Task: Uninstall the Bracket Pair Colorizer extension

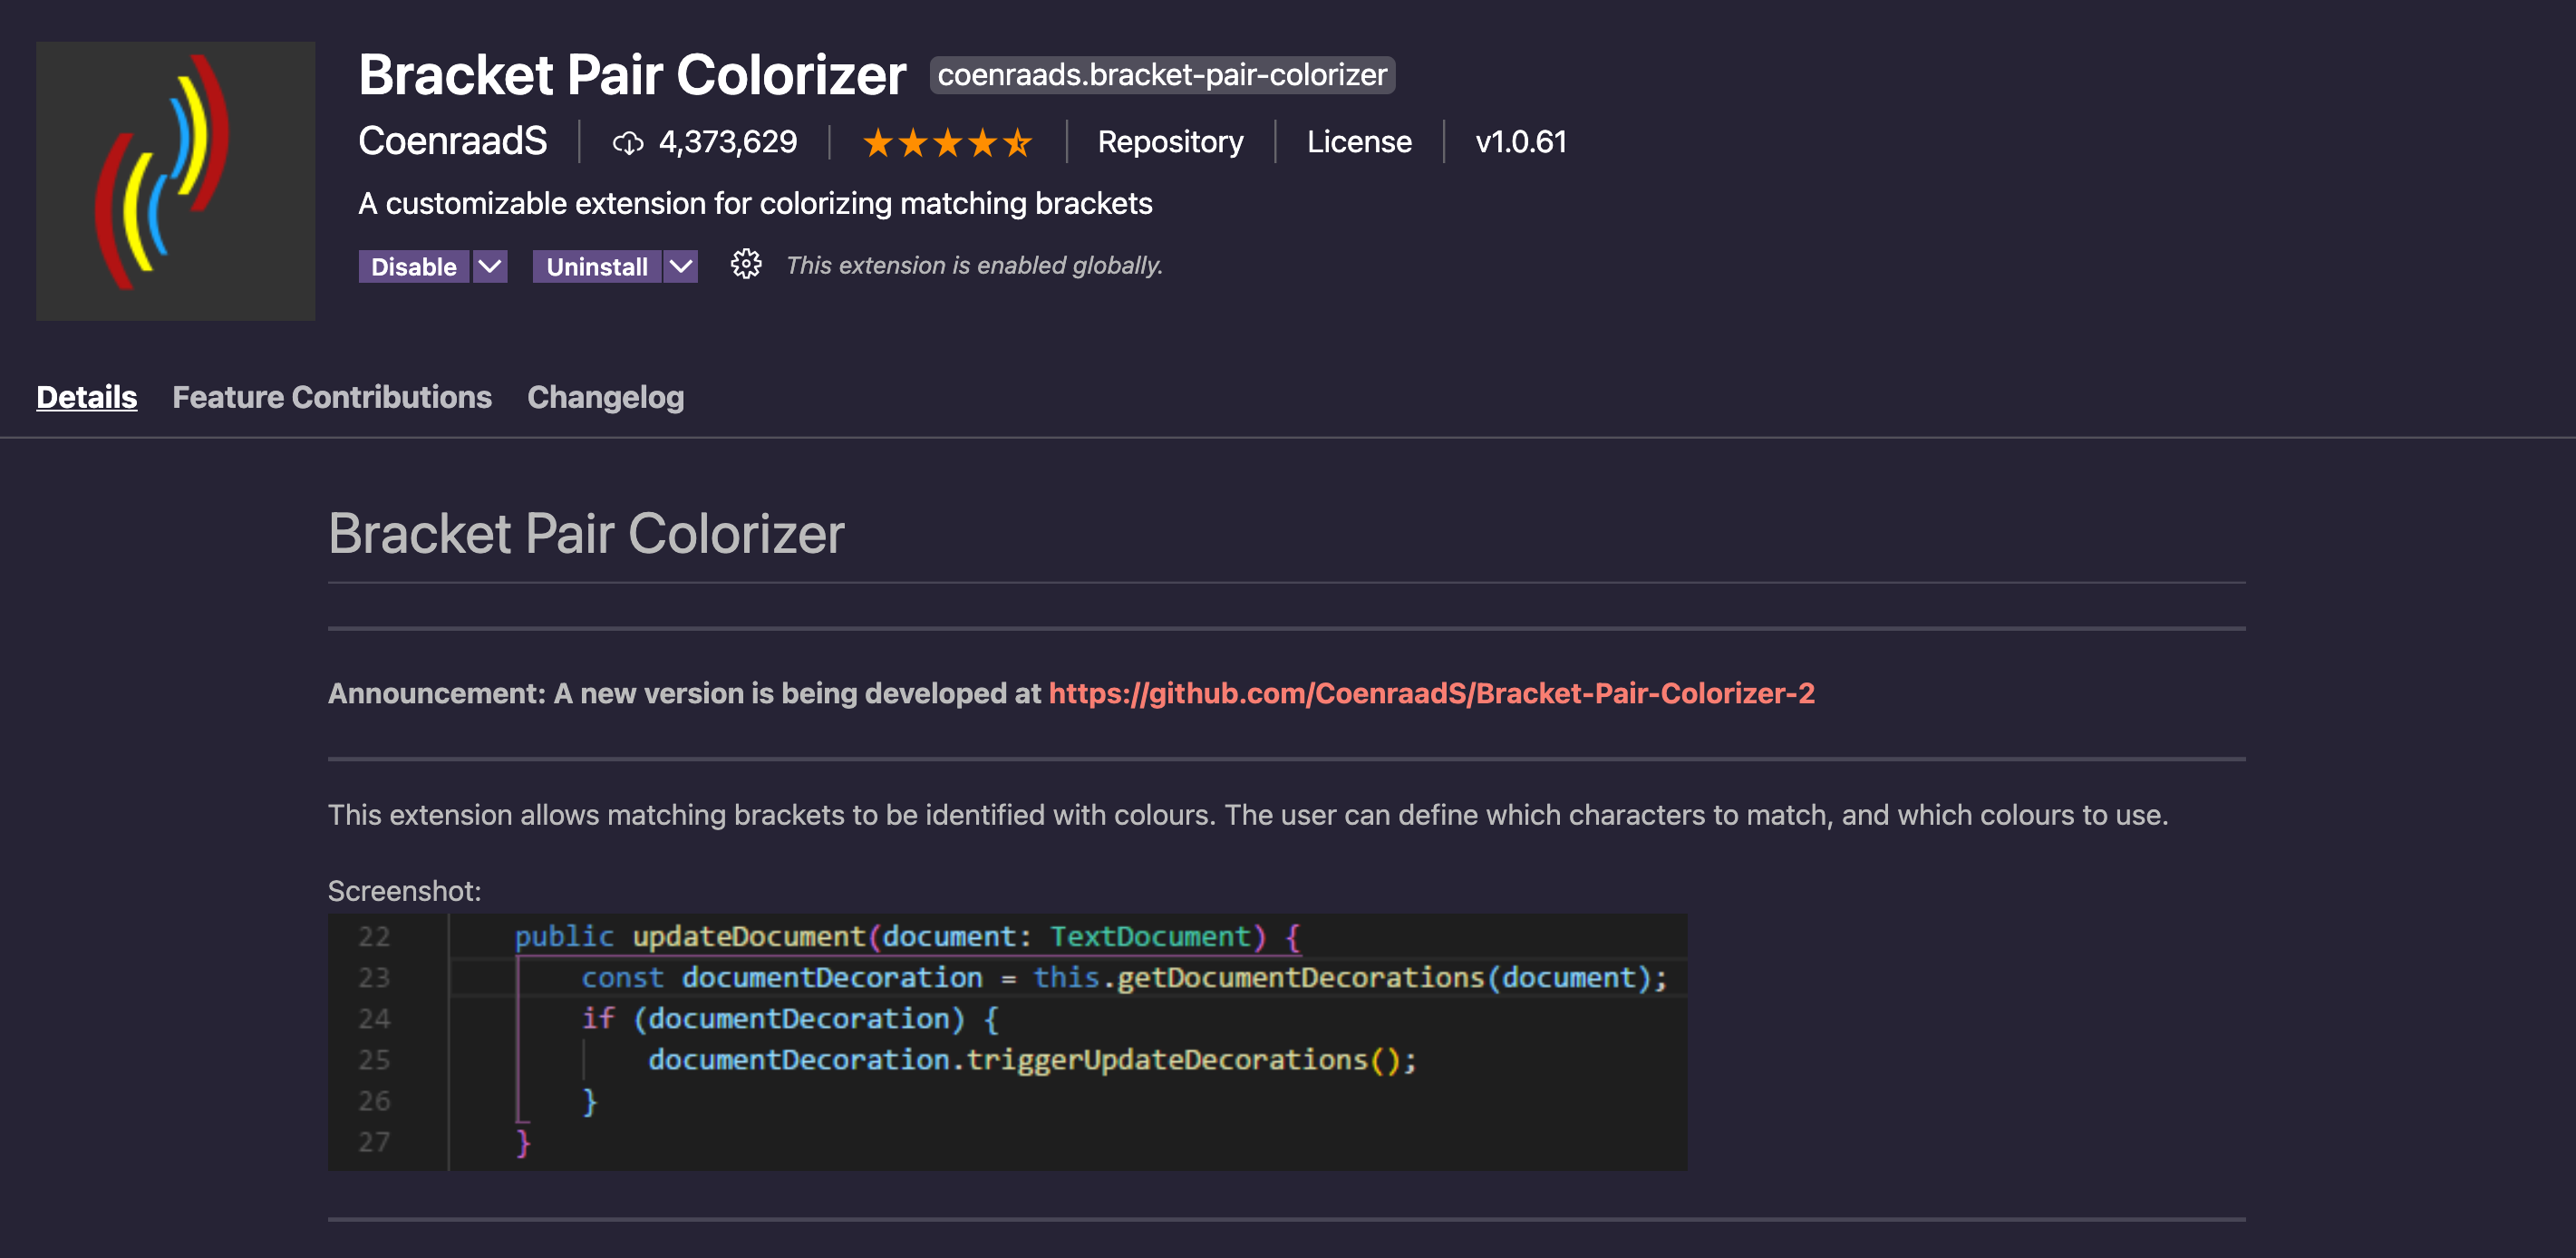Action: pyautogui.click(x=597, y=267)
